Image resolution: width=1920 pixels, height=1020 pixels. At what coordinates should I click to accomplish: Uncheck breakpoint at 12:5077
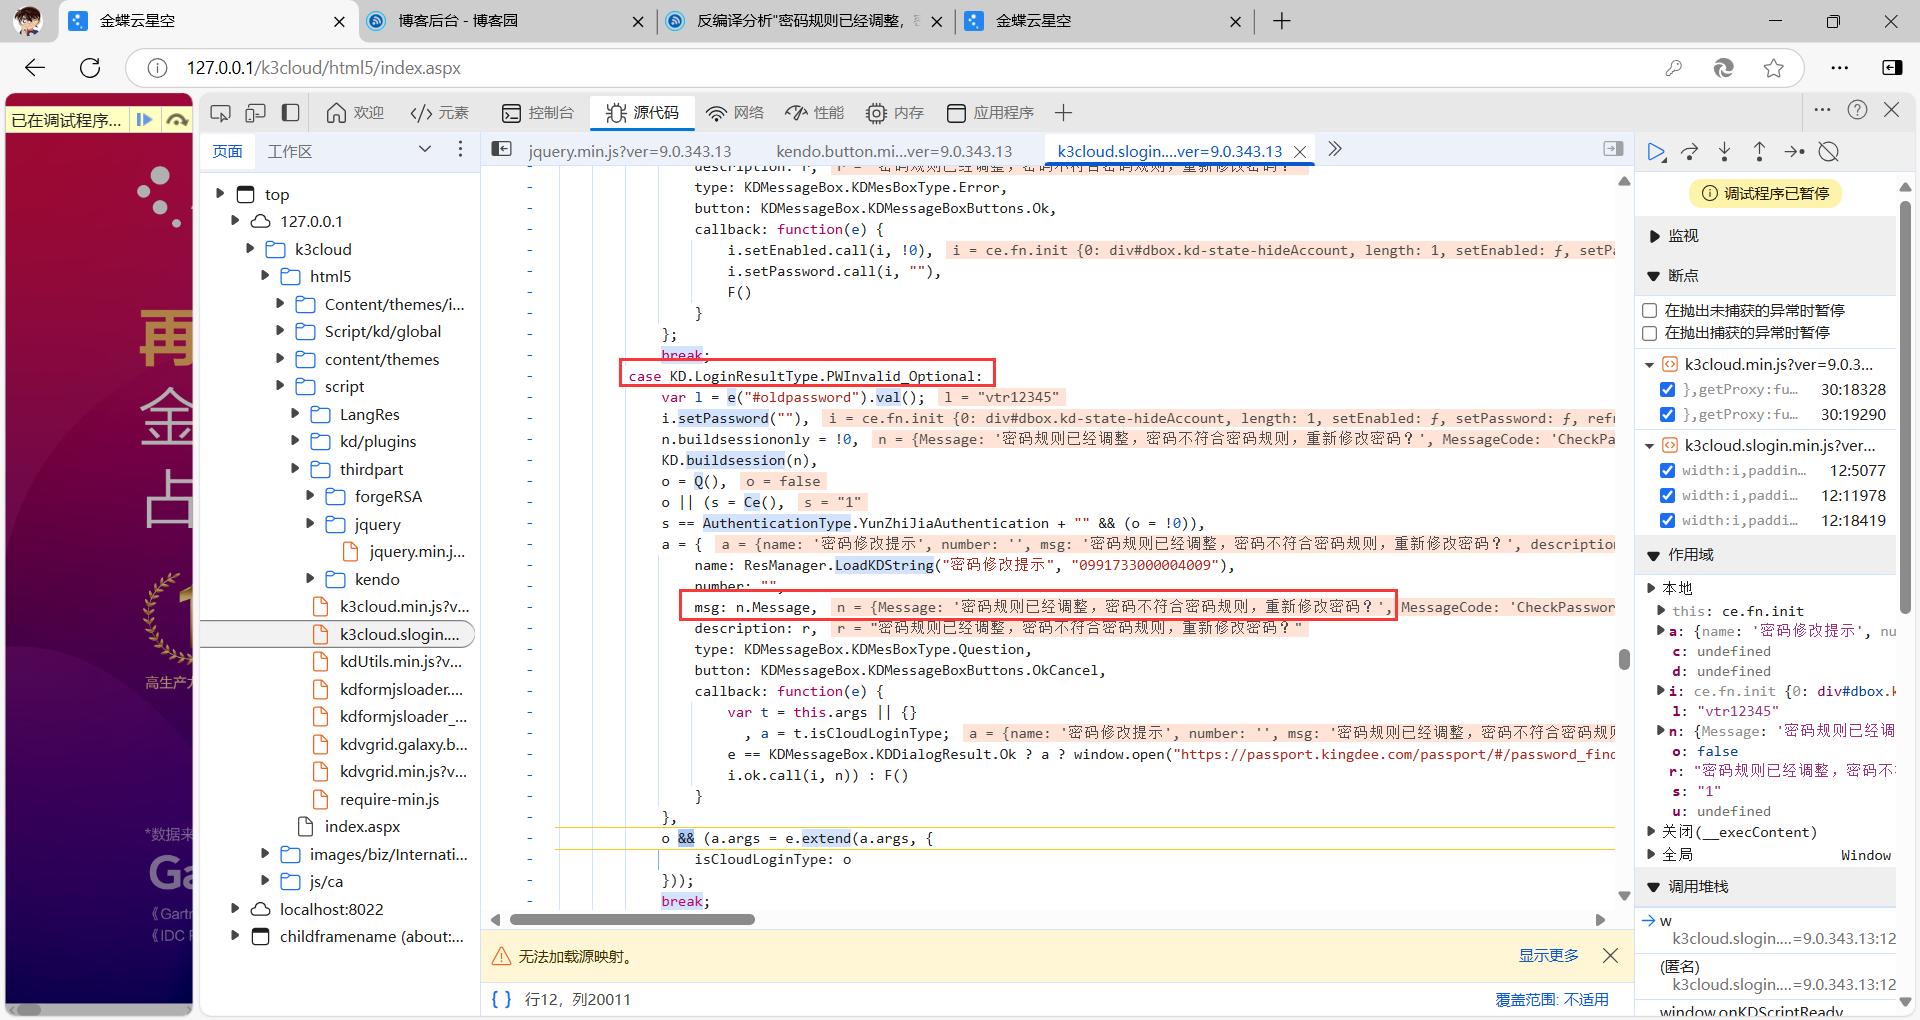click(x=1667, y=470)
